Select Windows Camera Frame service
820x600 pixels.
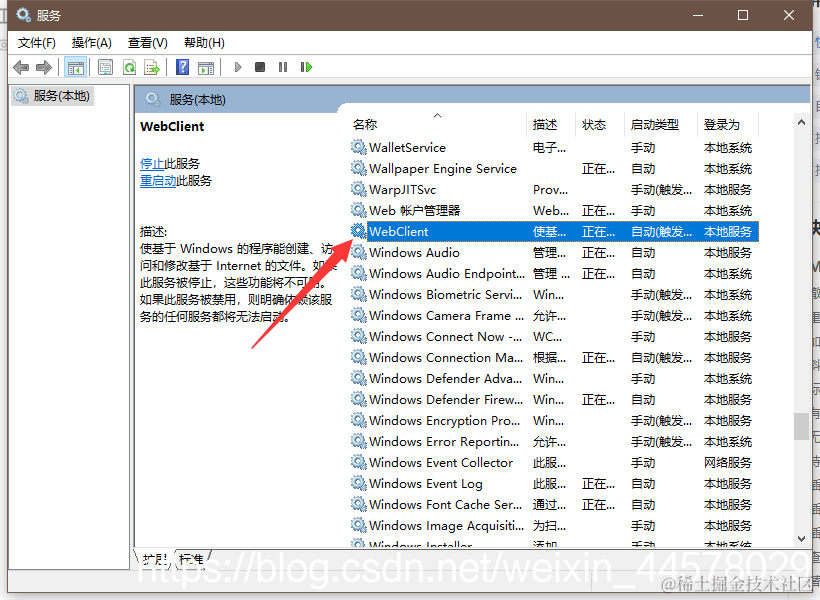554,315
